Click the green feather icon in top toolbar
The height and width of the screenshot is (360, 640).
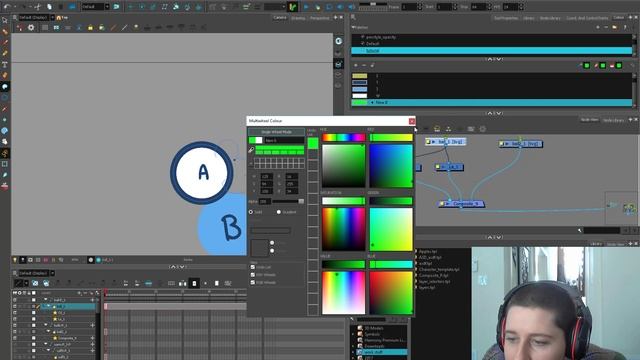coord(292,7)
